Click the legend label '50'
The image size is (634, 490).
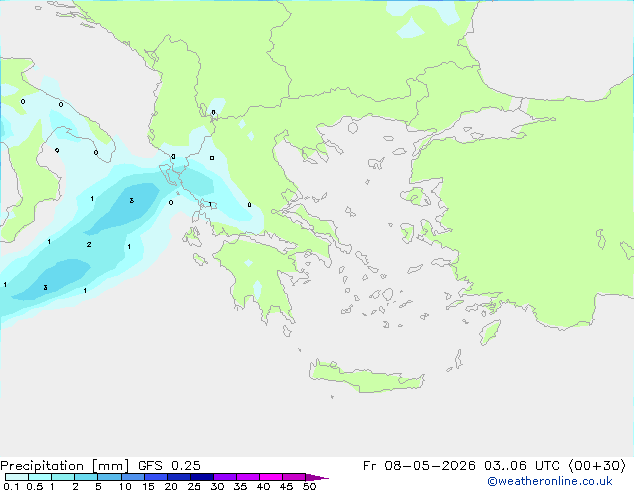[x=309, y=486]
